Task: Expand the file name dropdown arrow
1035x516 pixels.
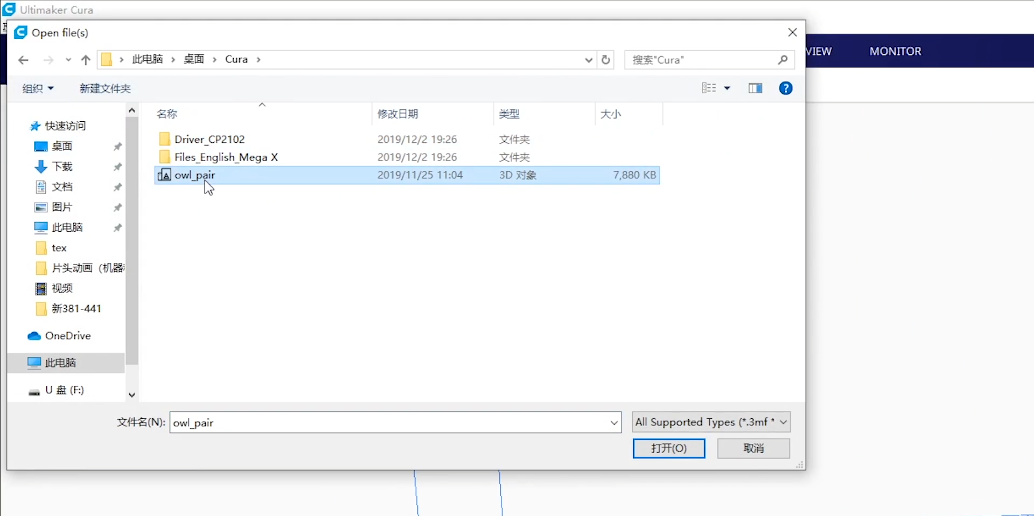Action: (x=615, y=422)
